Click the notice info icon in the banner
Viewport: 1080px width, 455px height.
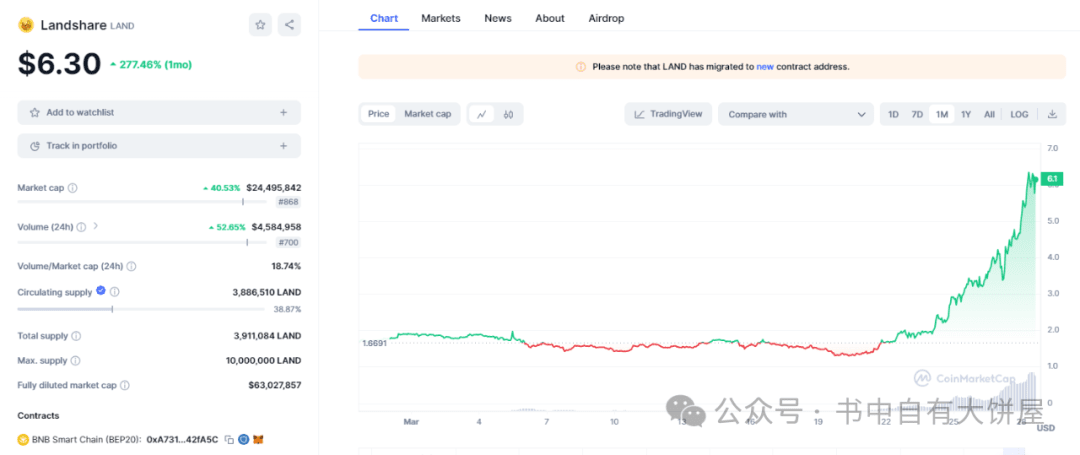(581, 67)
